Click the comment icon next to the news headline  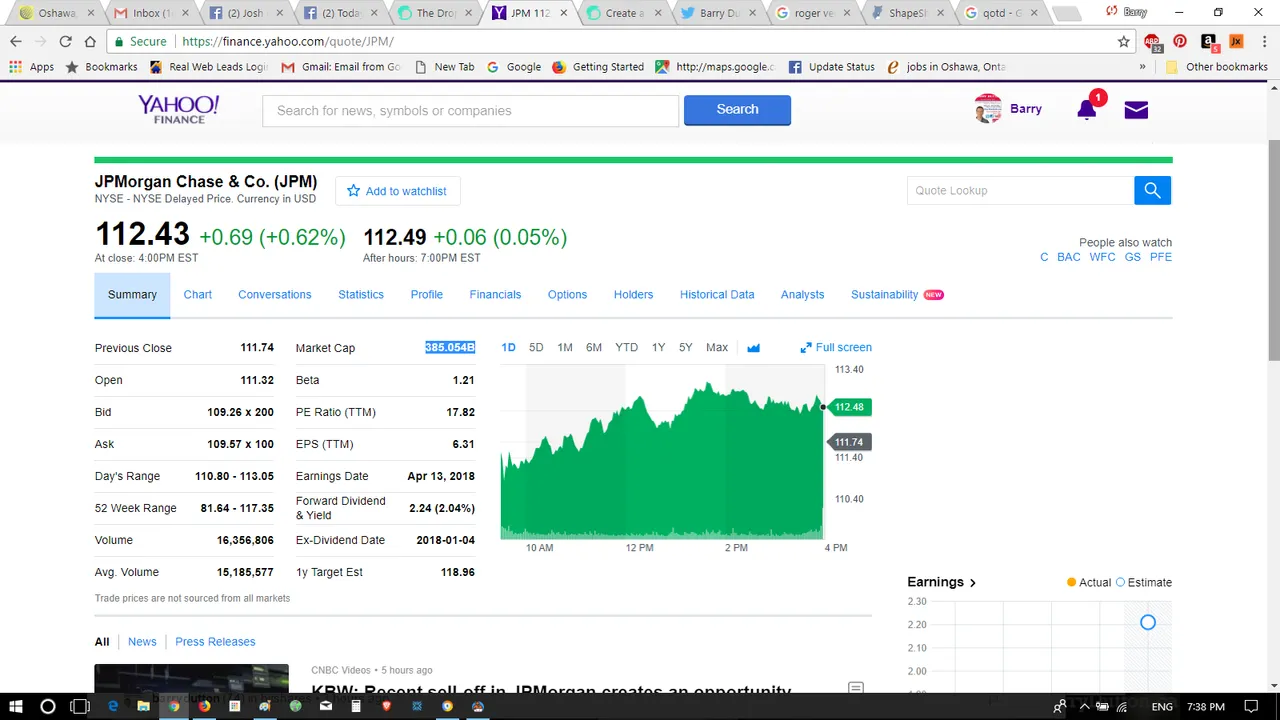point(855,689)
